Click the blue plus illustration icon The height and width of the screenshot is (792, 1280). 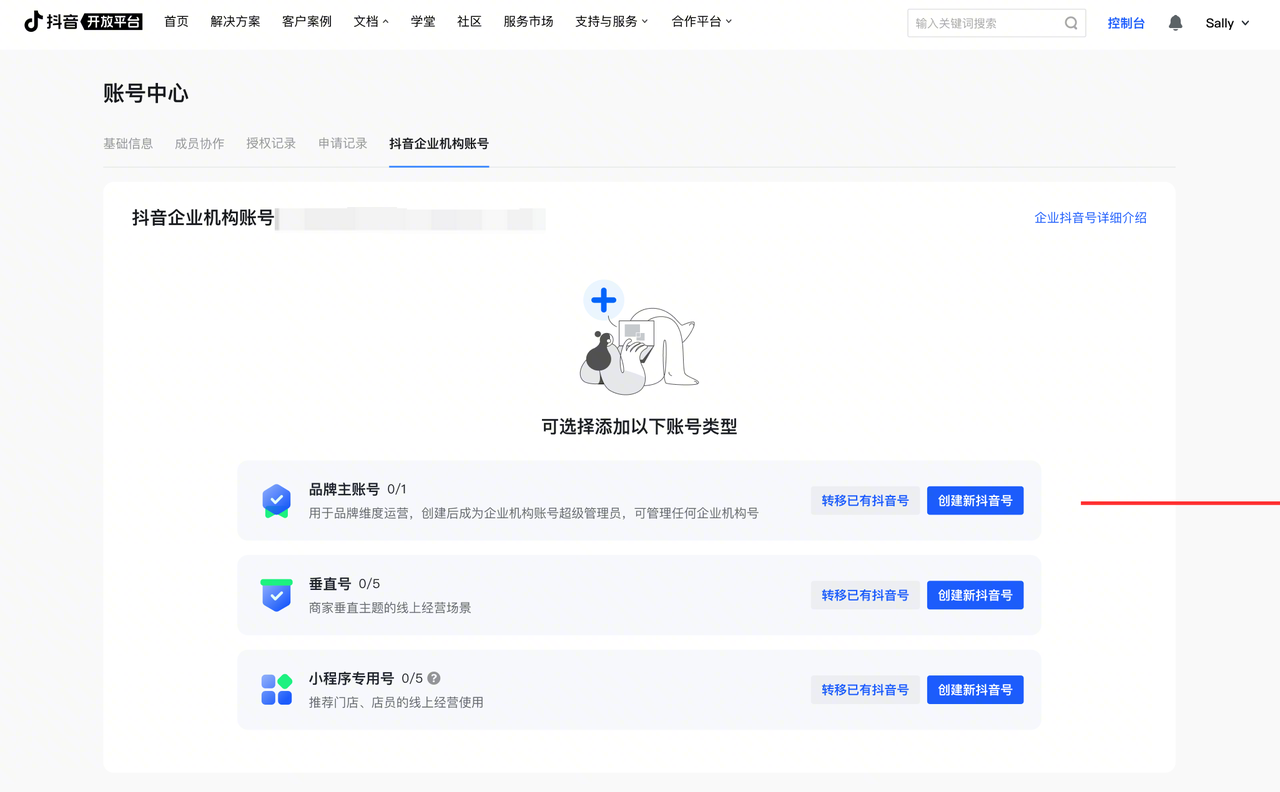pos(603,300)
